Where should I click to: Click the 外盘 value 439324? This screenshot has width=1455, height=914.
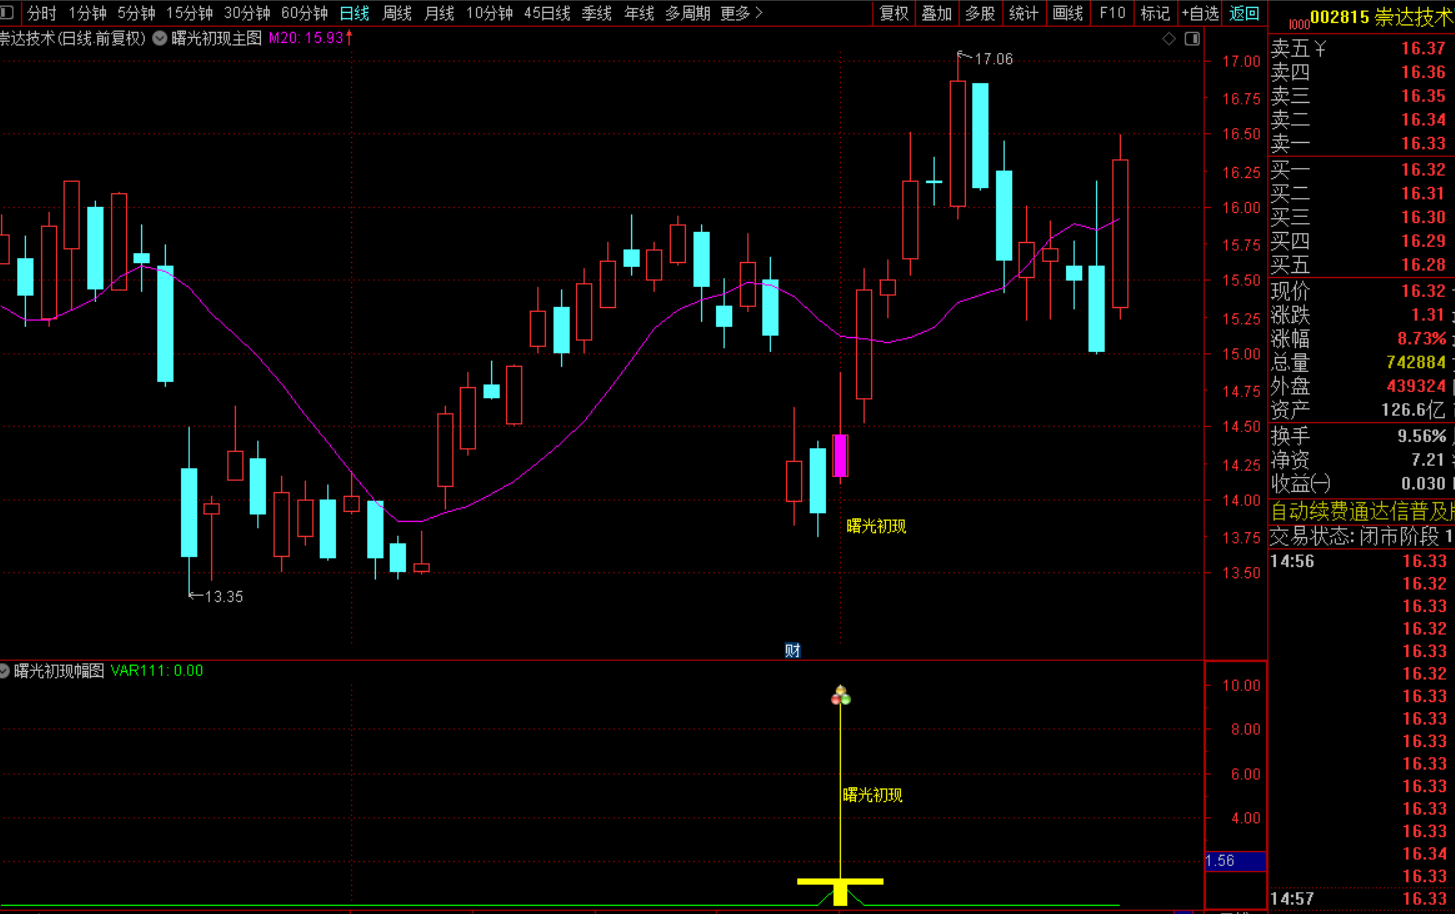click(1416, 386)
